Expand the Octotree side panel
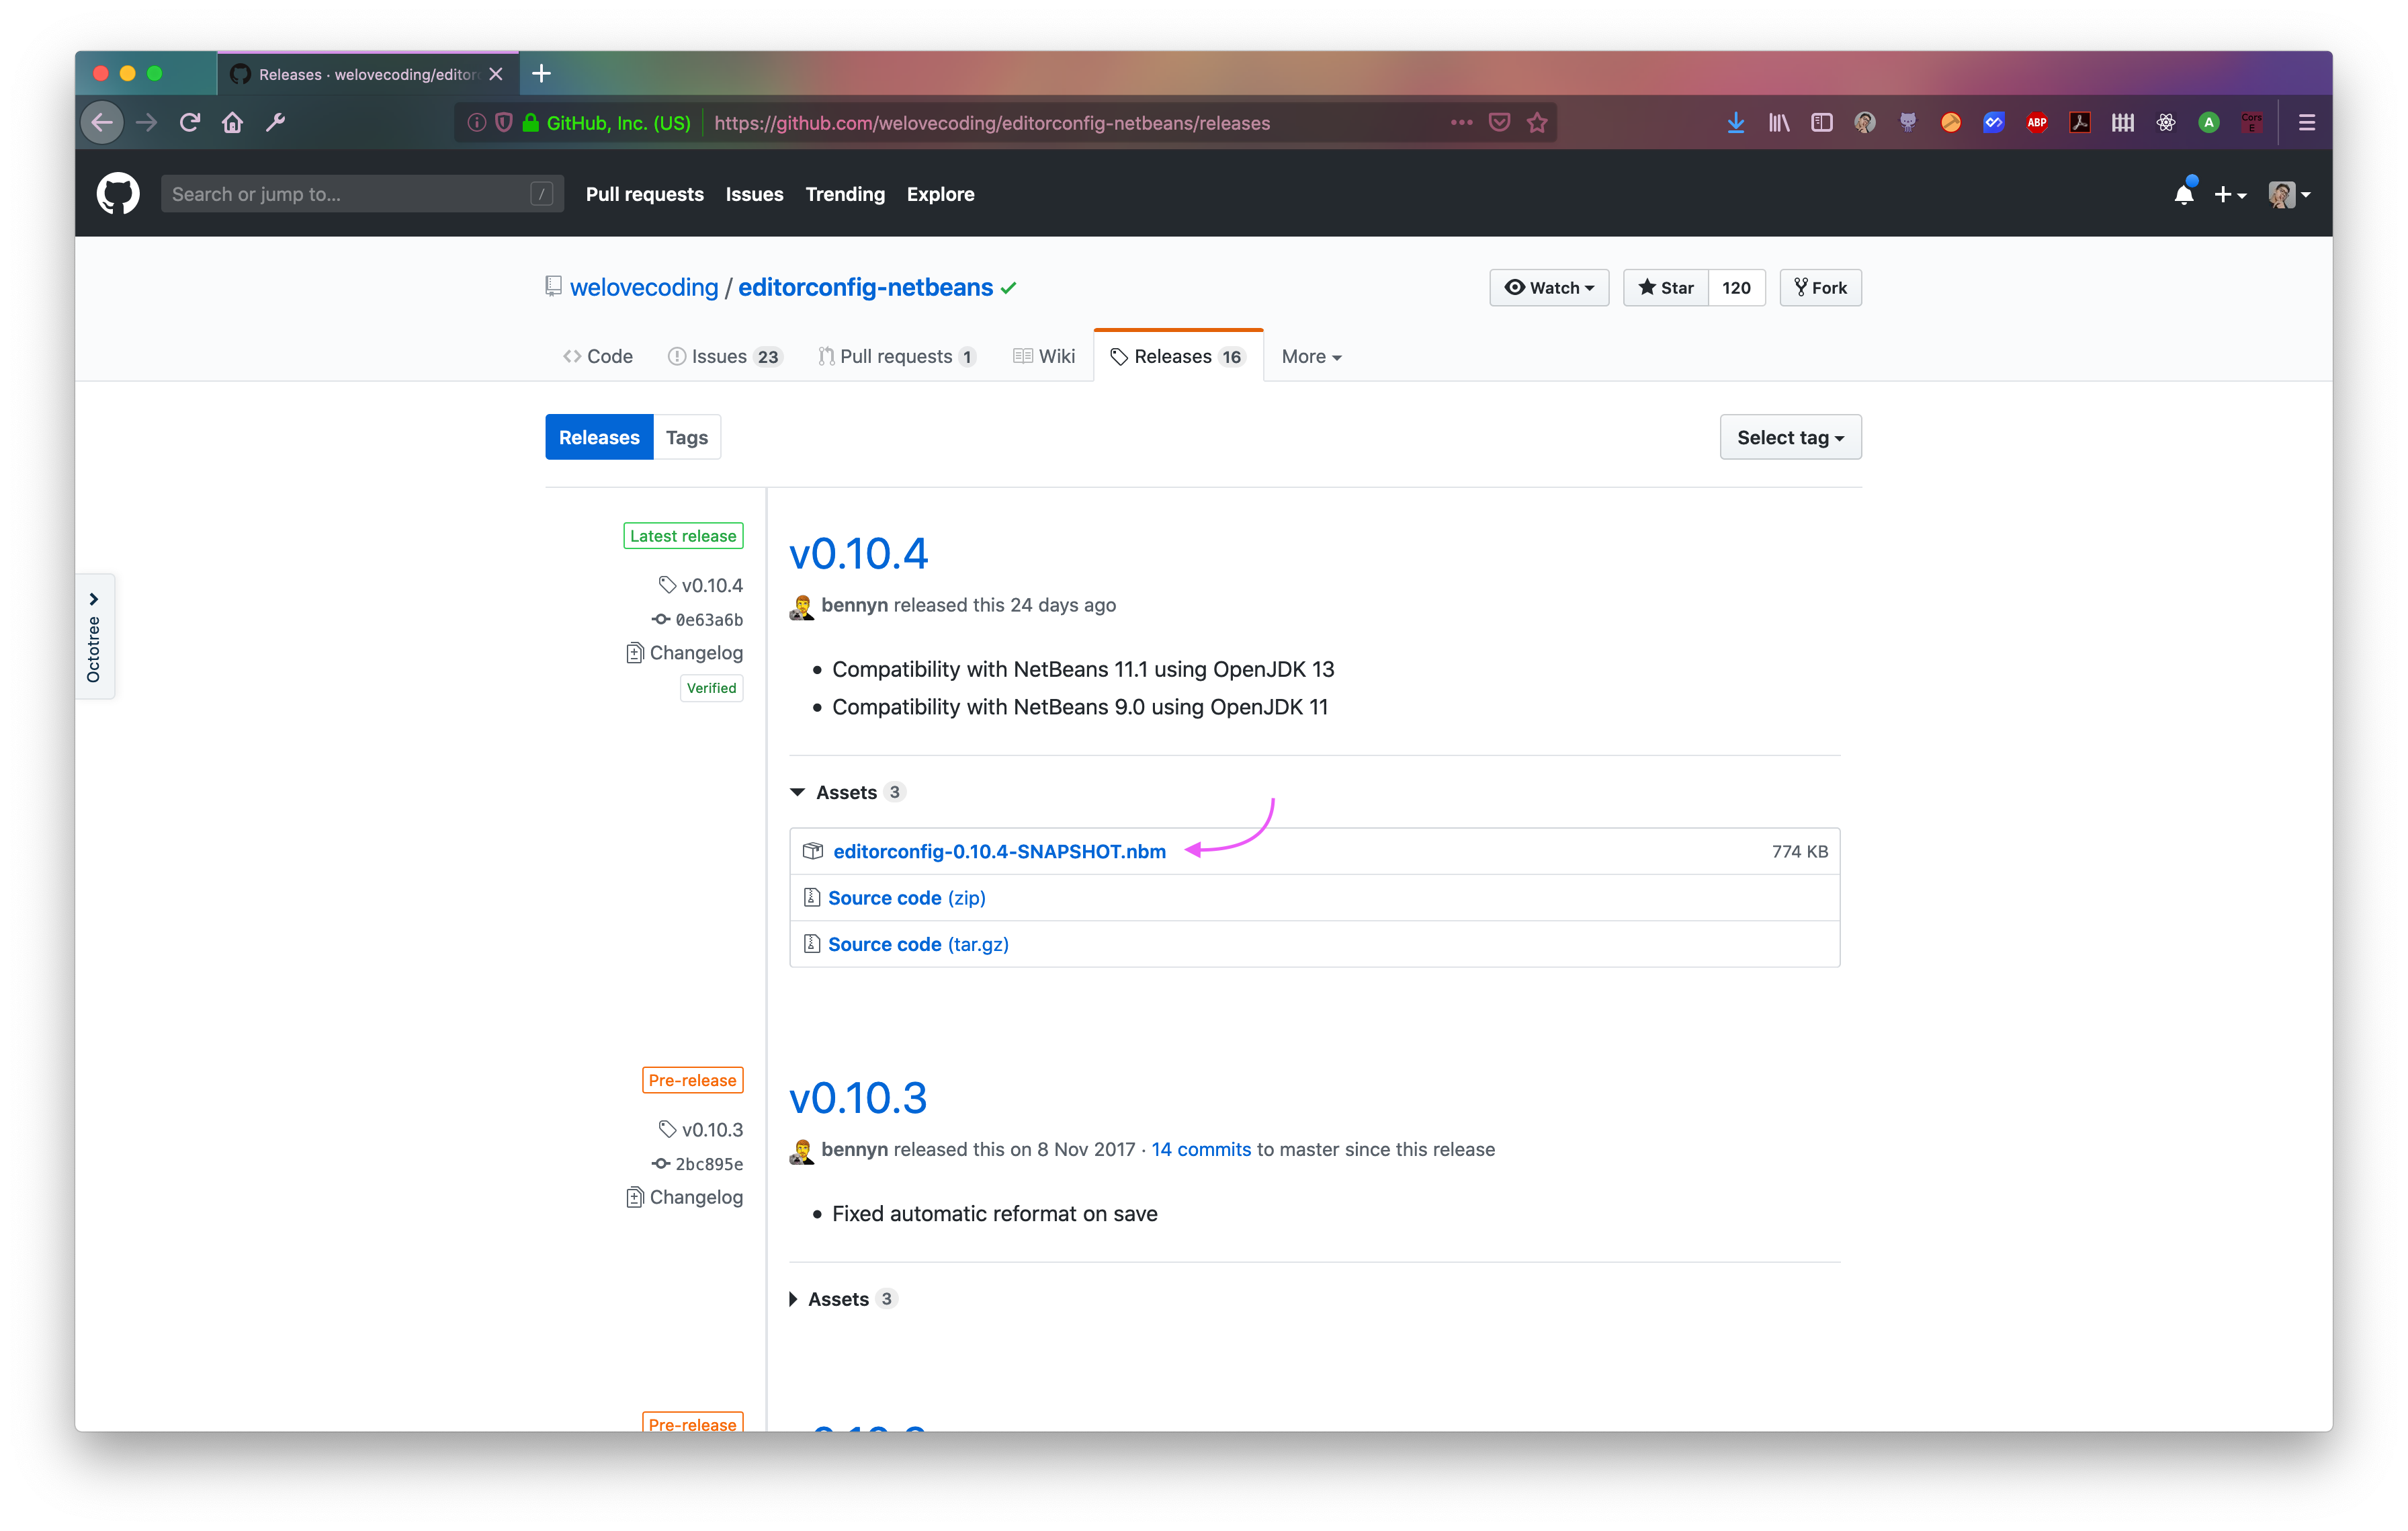 click(94, 636)
